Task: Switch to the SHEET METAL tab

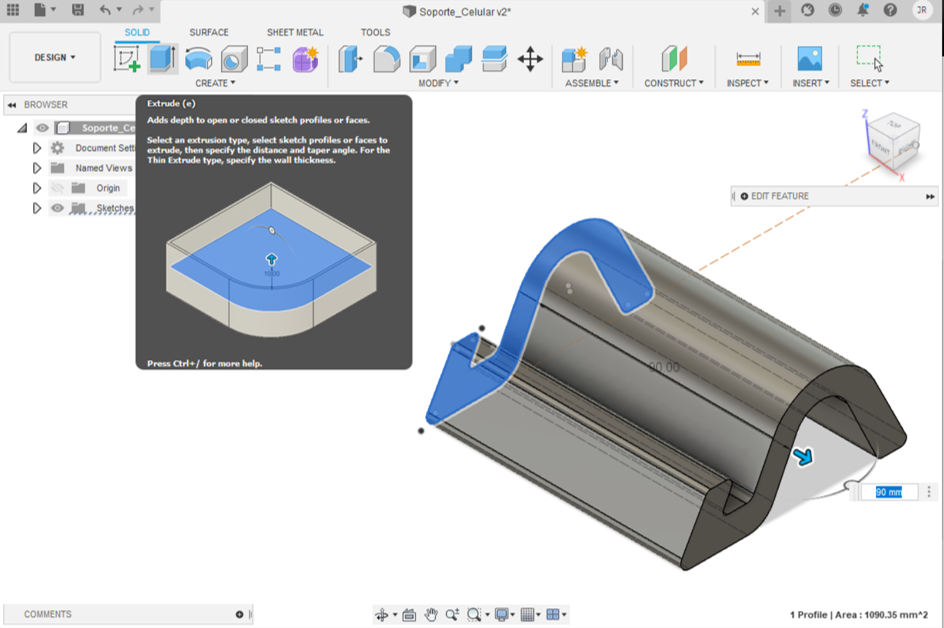Action: point(295,33)
